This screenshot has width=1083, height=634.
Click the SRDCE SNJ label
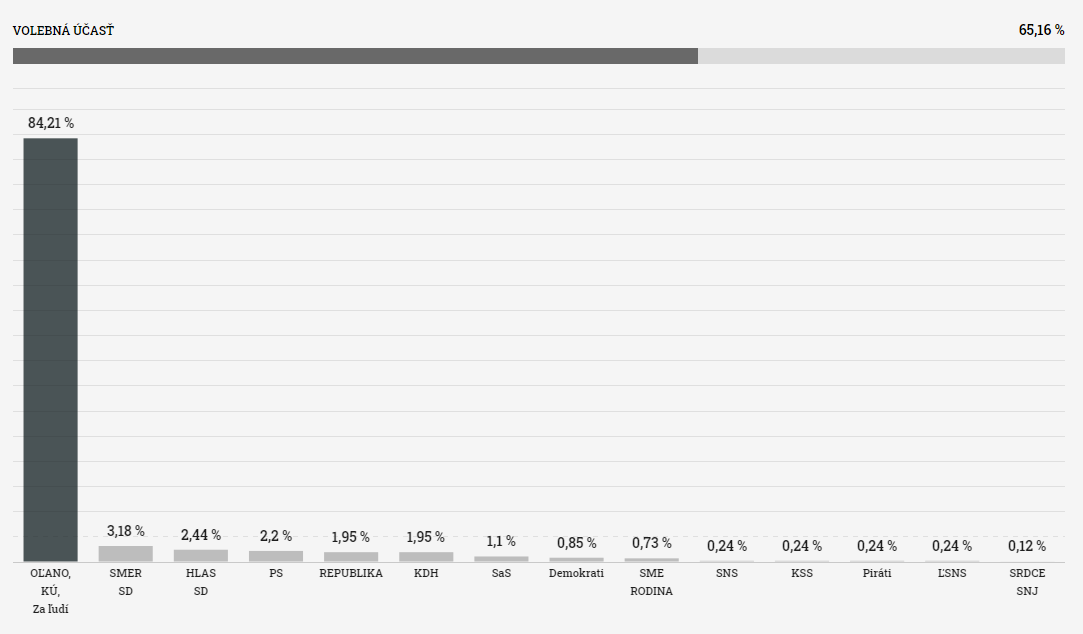(x=1027, y=582)
